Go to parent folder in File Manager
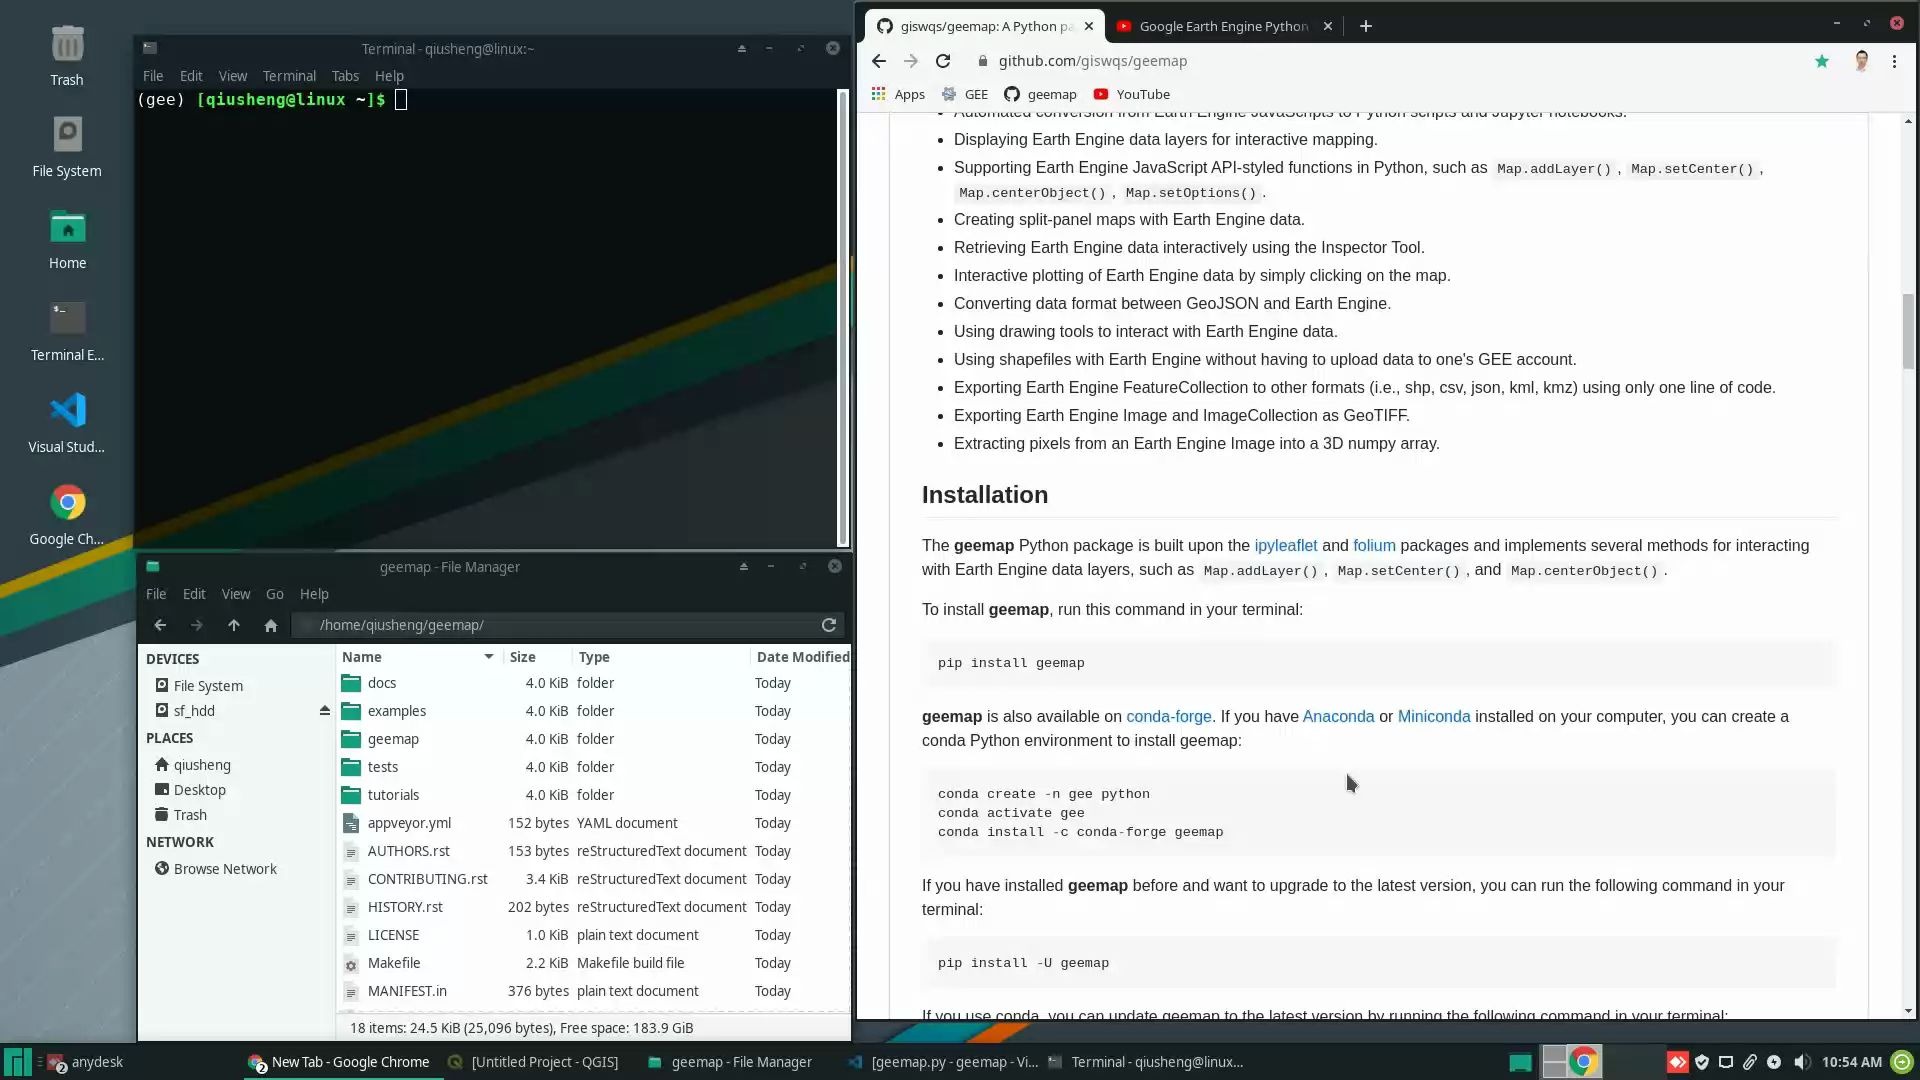The height and width of the screenshot is (1080, 1920). [x=234, y=625]
